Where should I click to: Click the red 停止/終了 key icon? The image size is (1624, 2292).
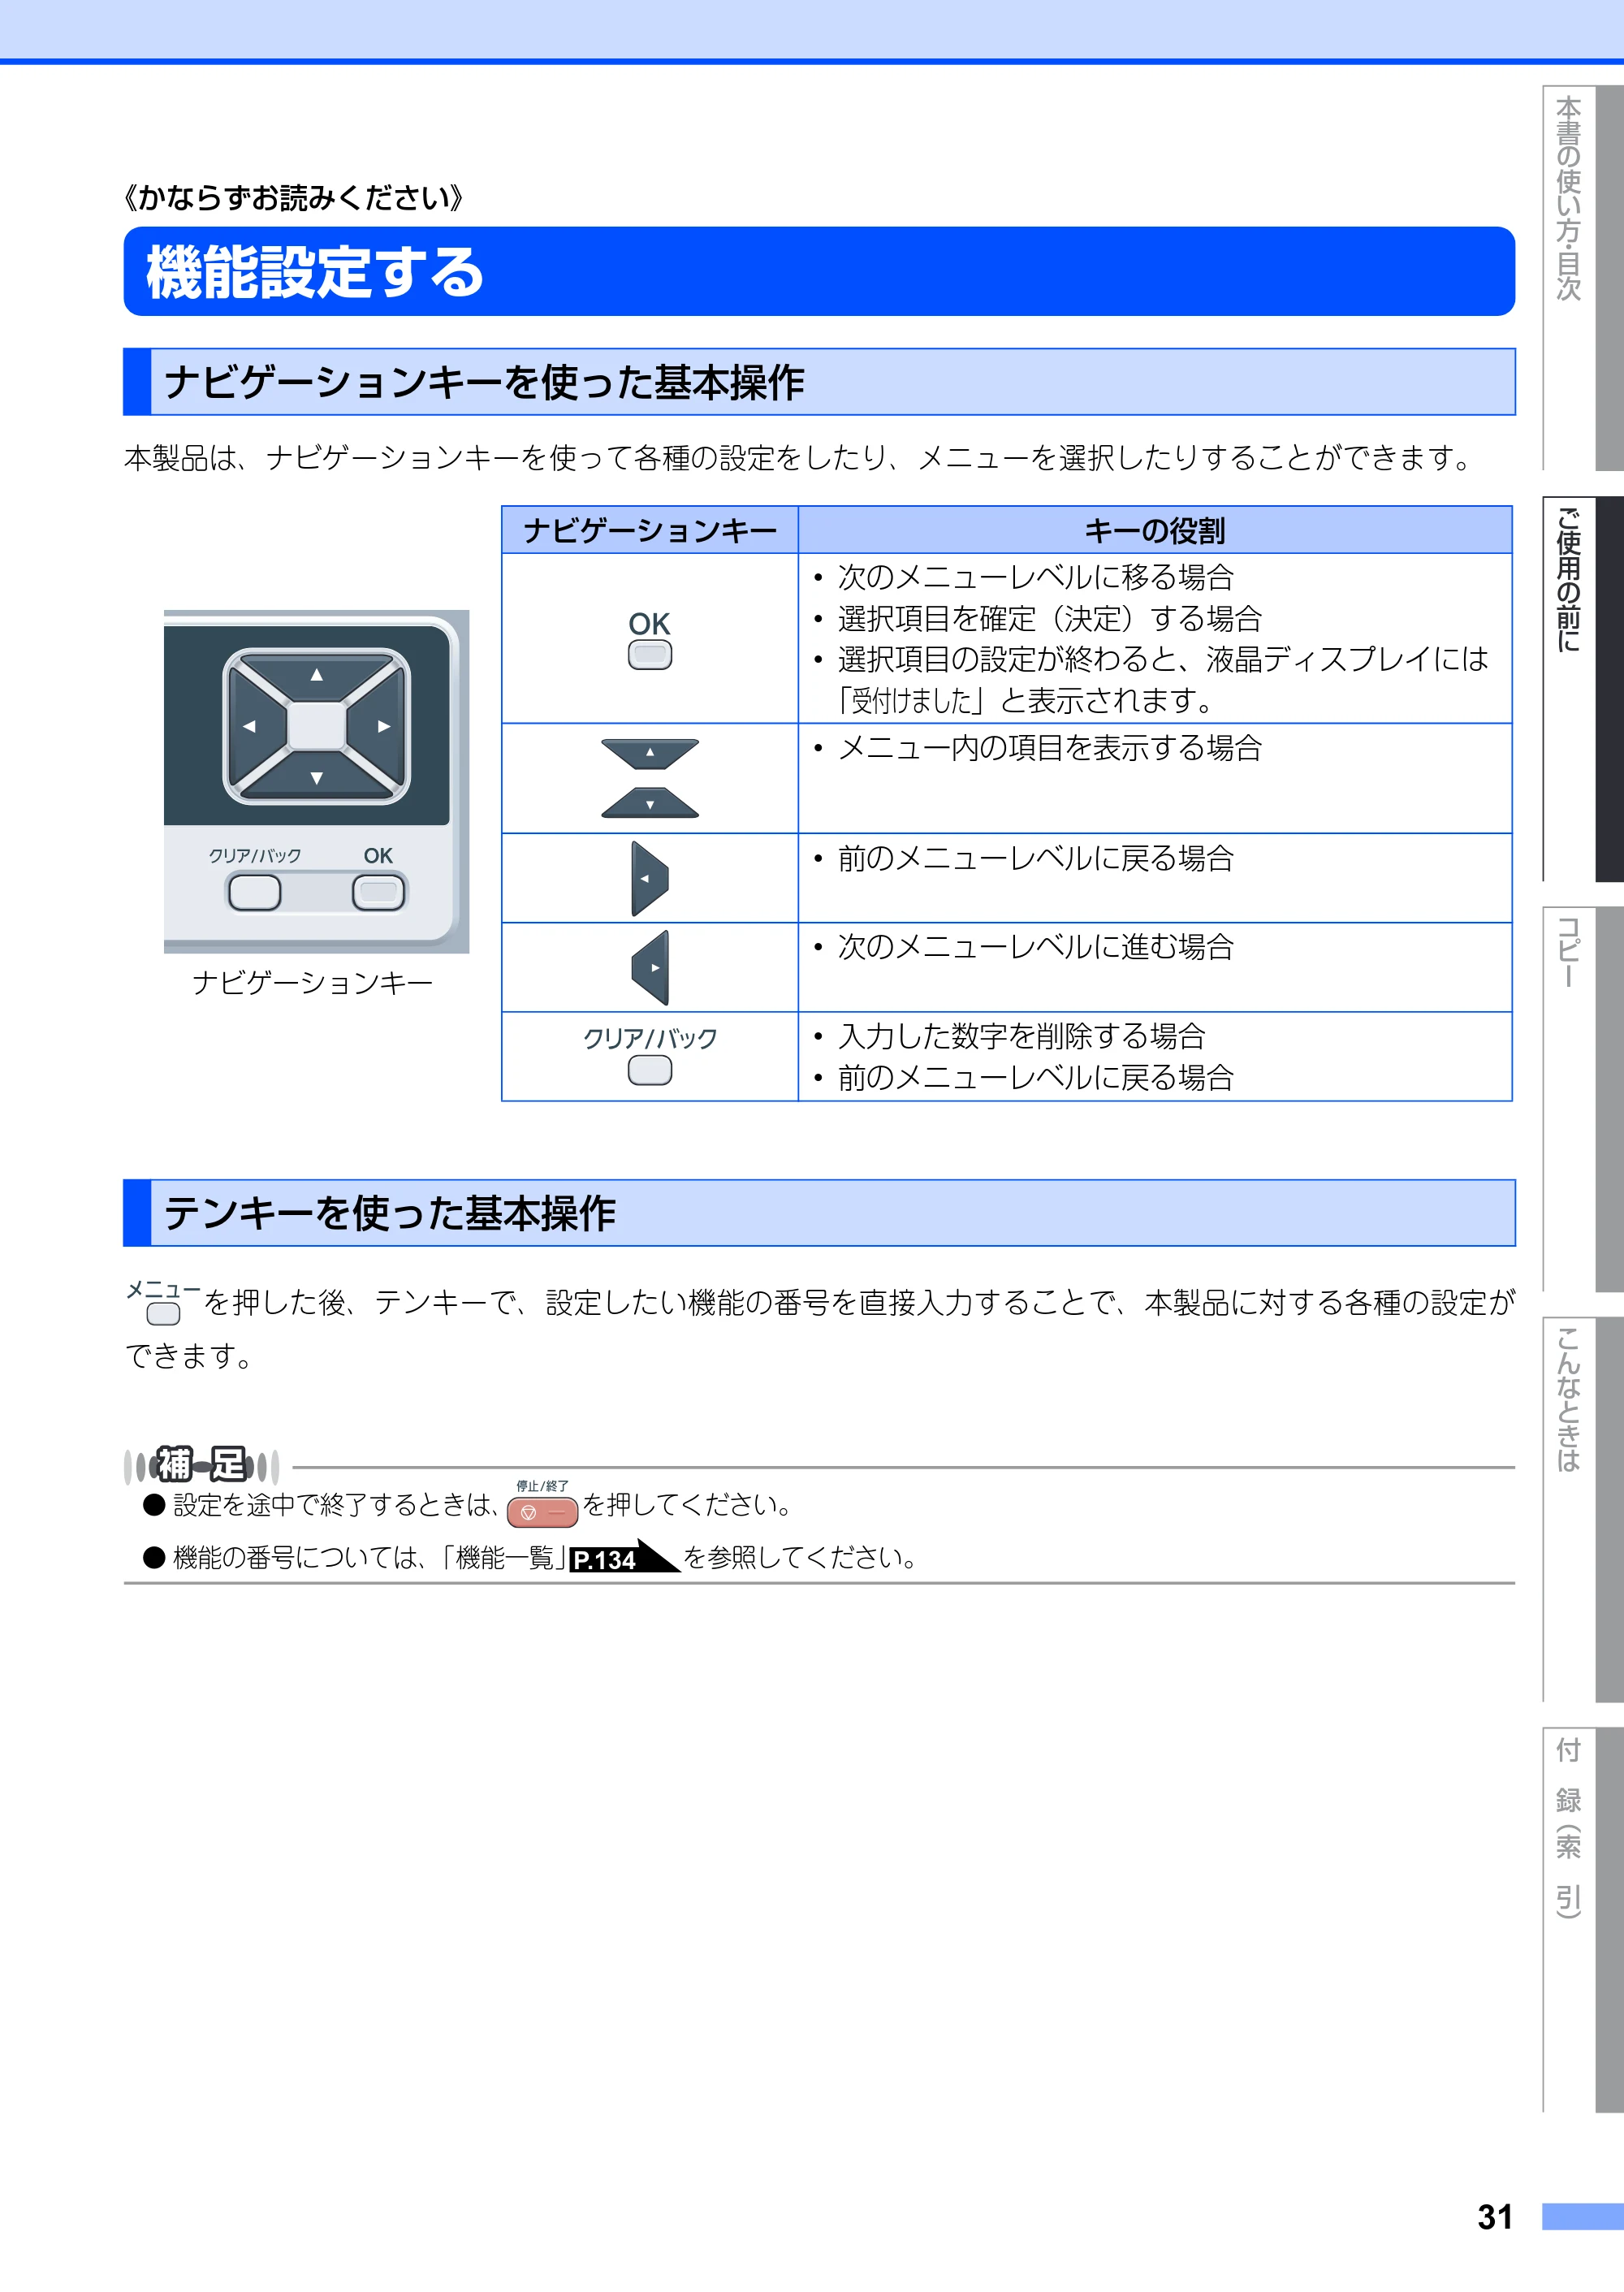tap(542, 1511)
